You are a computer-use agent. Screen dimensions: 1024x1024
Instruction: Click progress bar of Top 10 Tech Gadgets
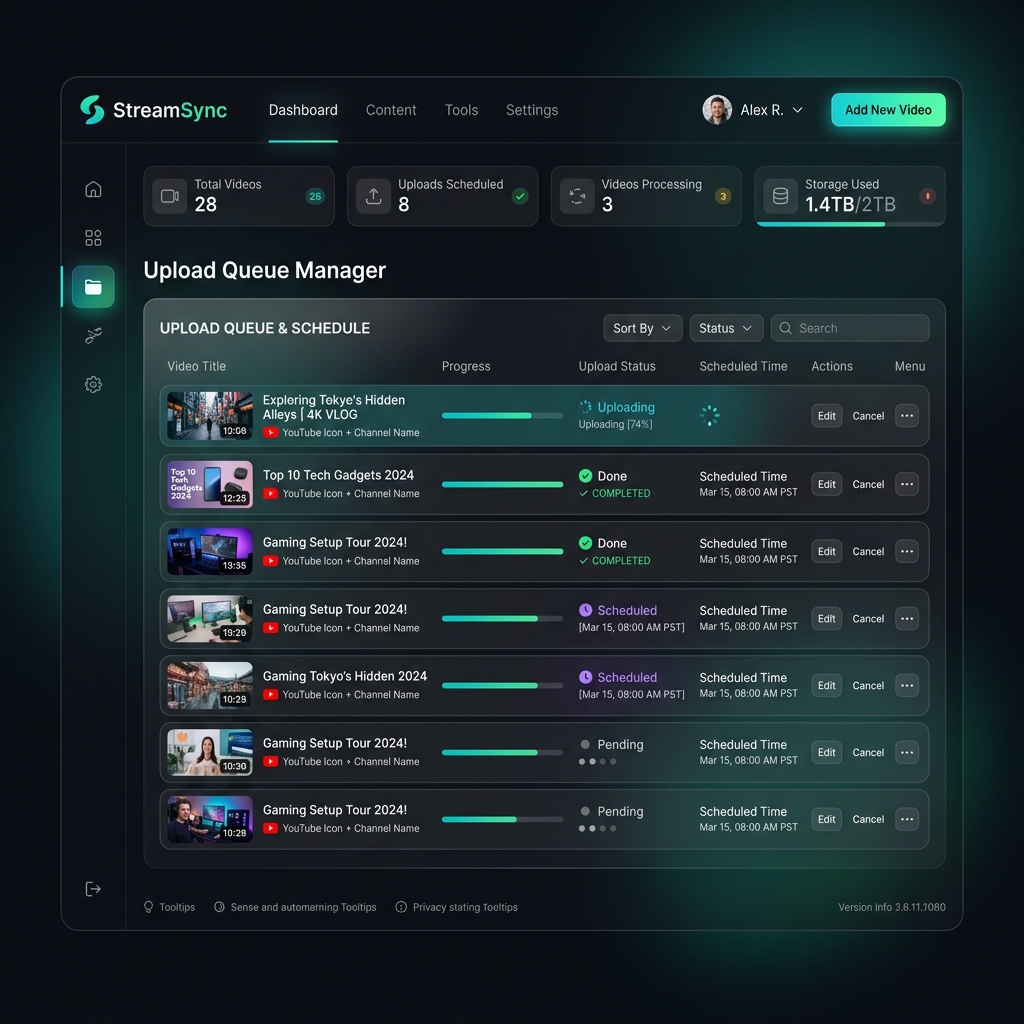(502, 484)
